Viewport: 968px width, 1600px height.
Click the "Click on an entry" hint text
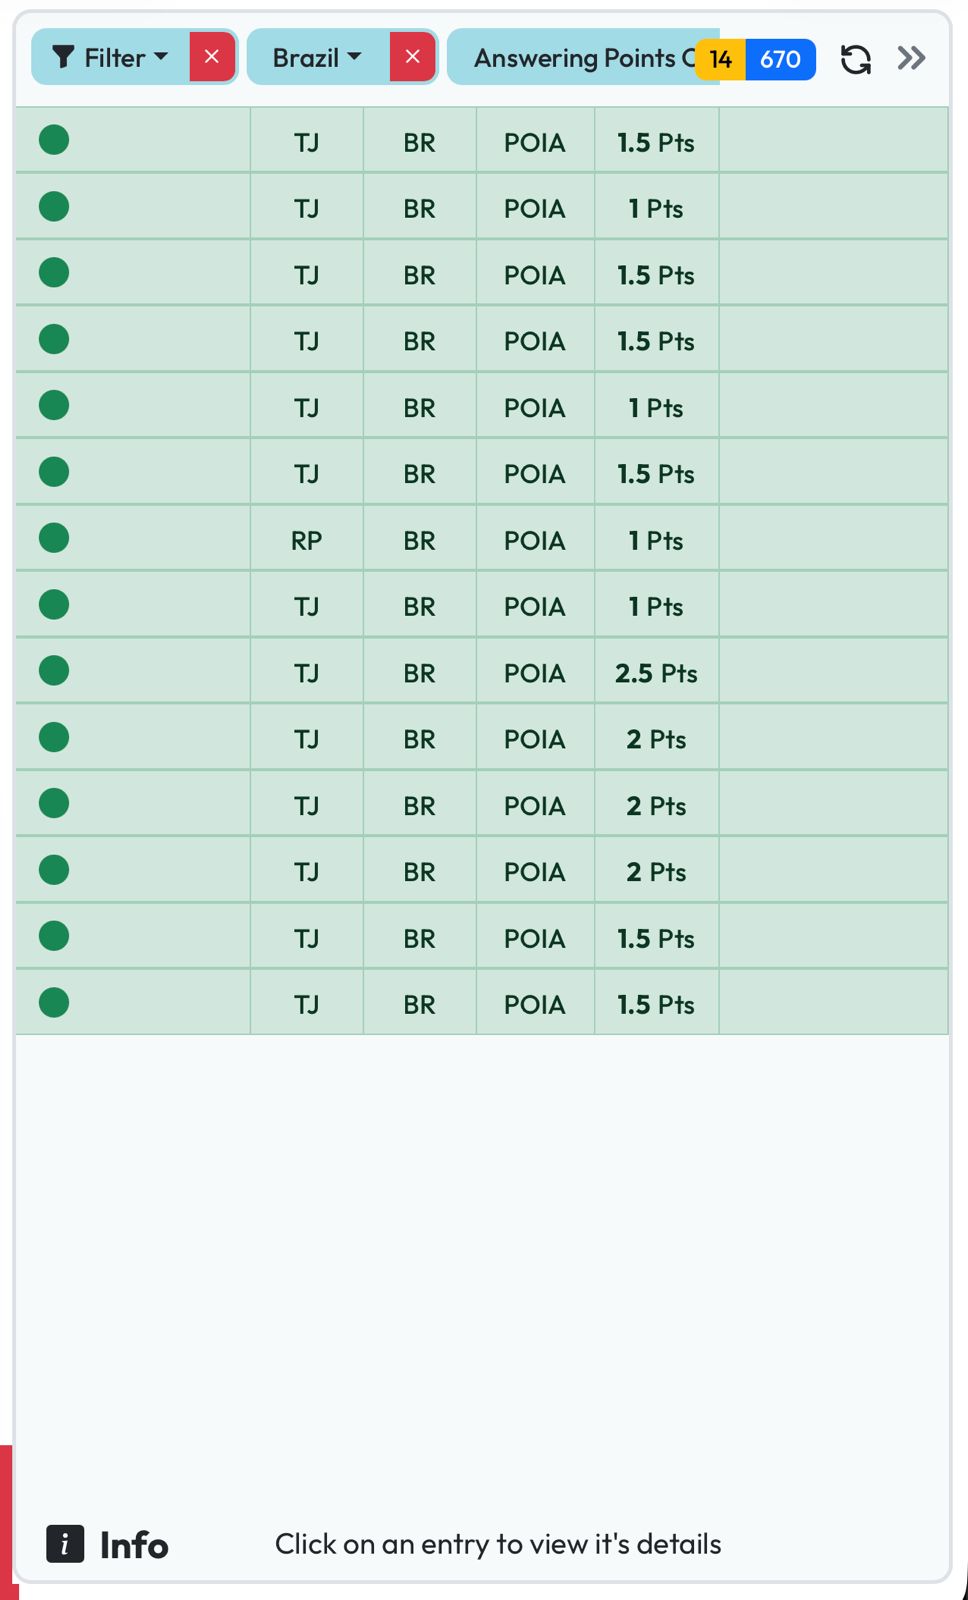pyautogui.click(x=497, y=1544)
